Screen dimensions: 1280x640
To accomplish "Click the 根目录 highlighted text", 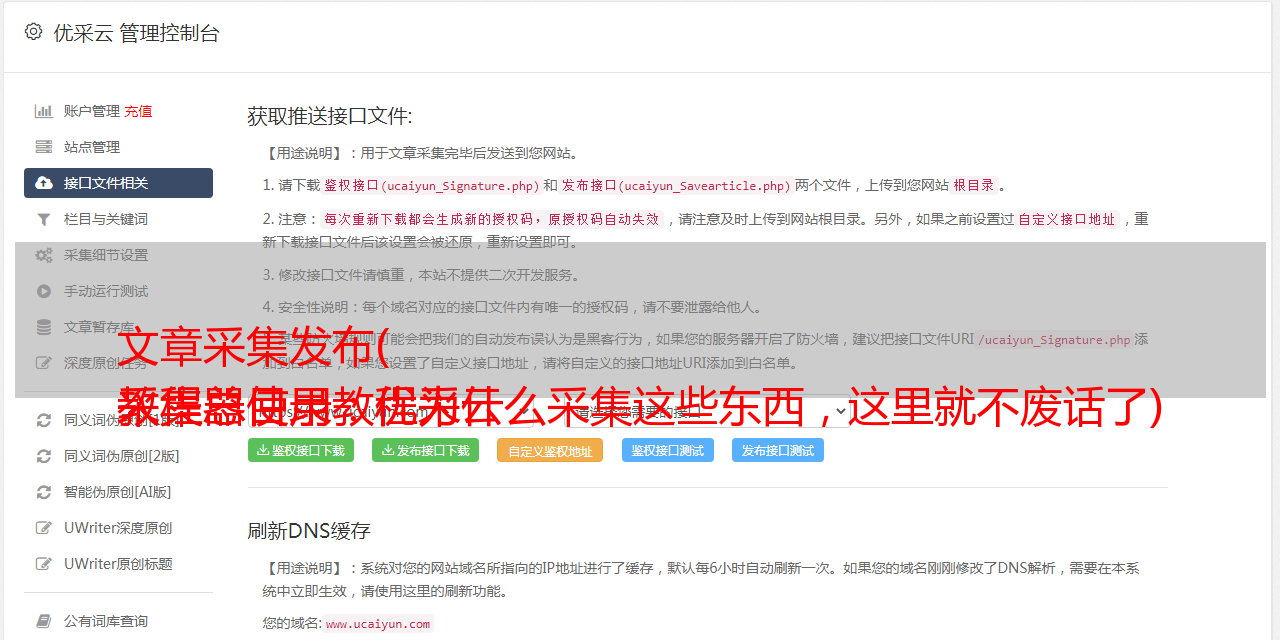I will point(974,186).
